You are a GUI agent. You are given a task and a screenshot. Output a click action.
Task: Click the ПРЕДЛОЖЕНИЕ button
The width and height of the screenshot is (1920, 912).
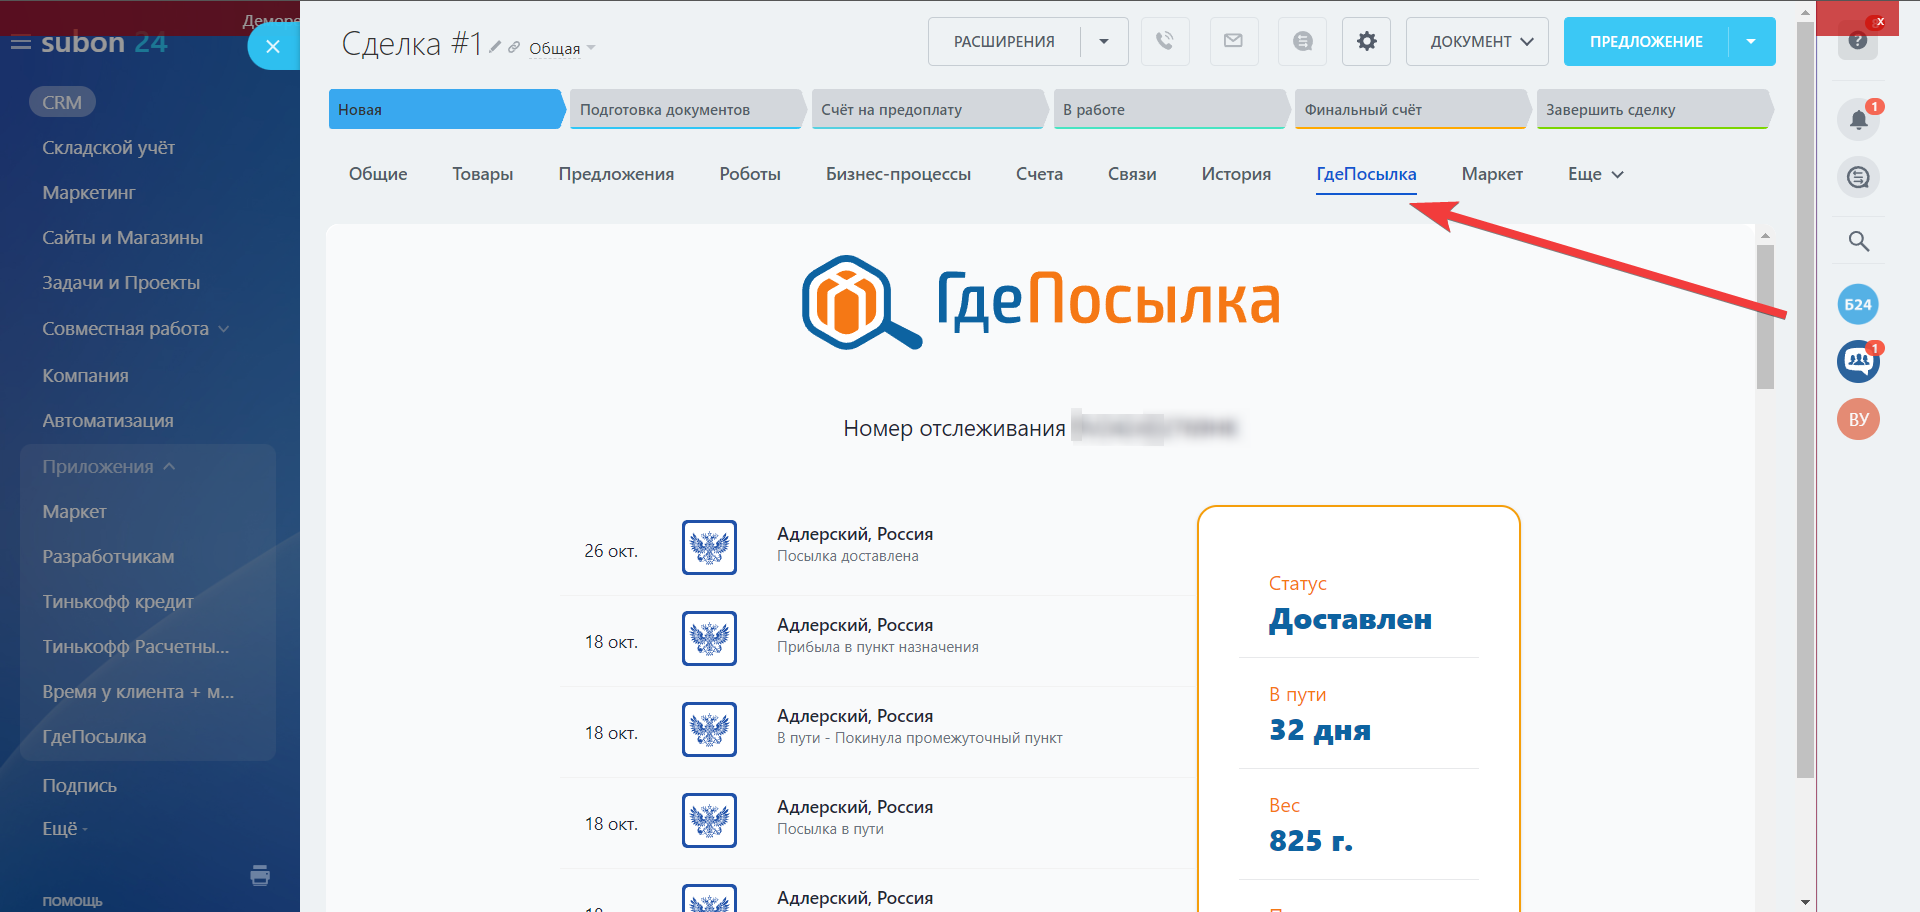point(1646,42)
